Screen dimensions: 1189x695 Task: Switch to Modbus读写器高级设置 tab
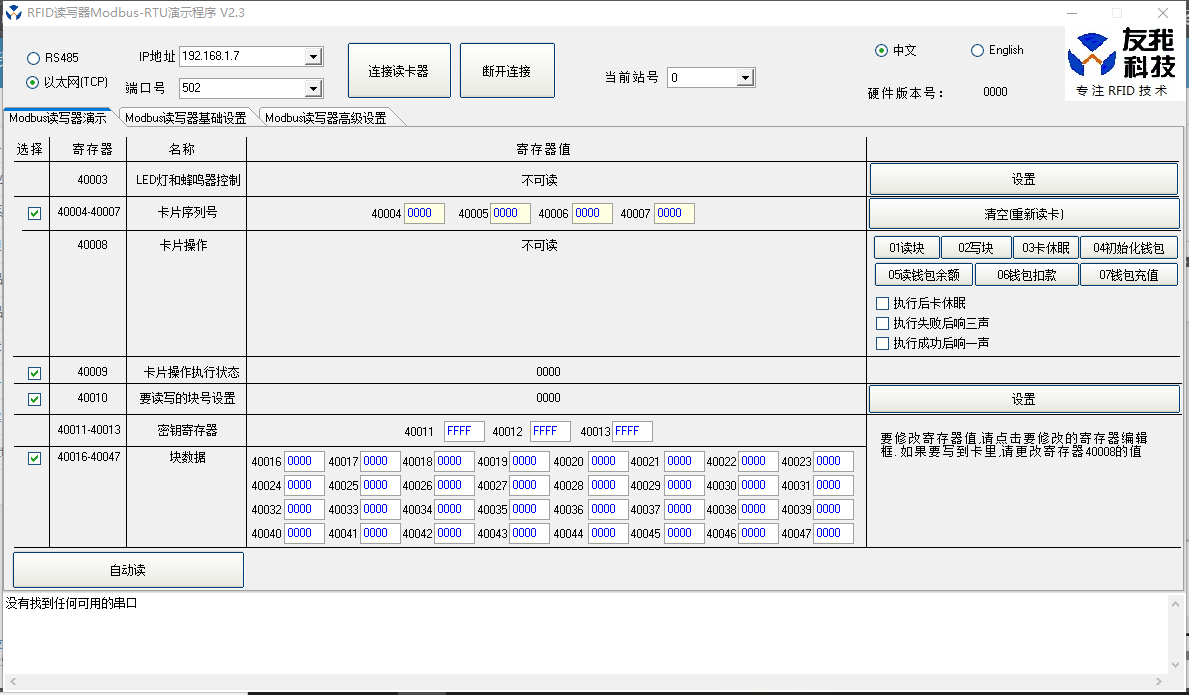[x=325, y=118]
